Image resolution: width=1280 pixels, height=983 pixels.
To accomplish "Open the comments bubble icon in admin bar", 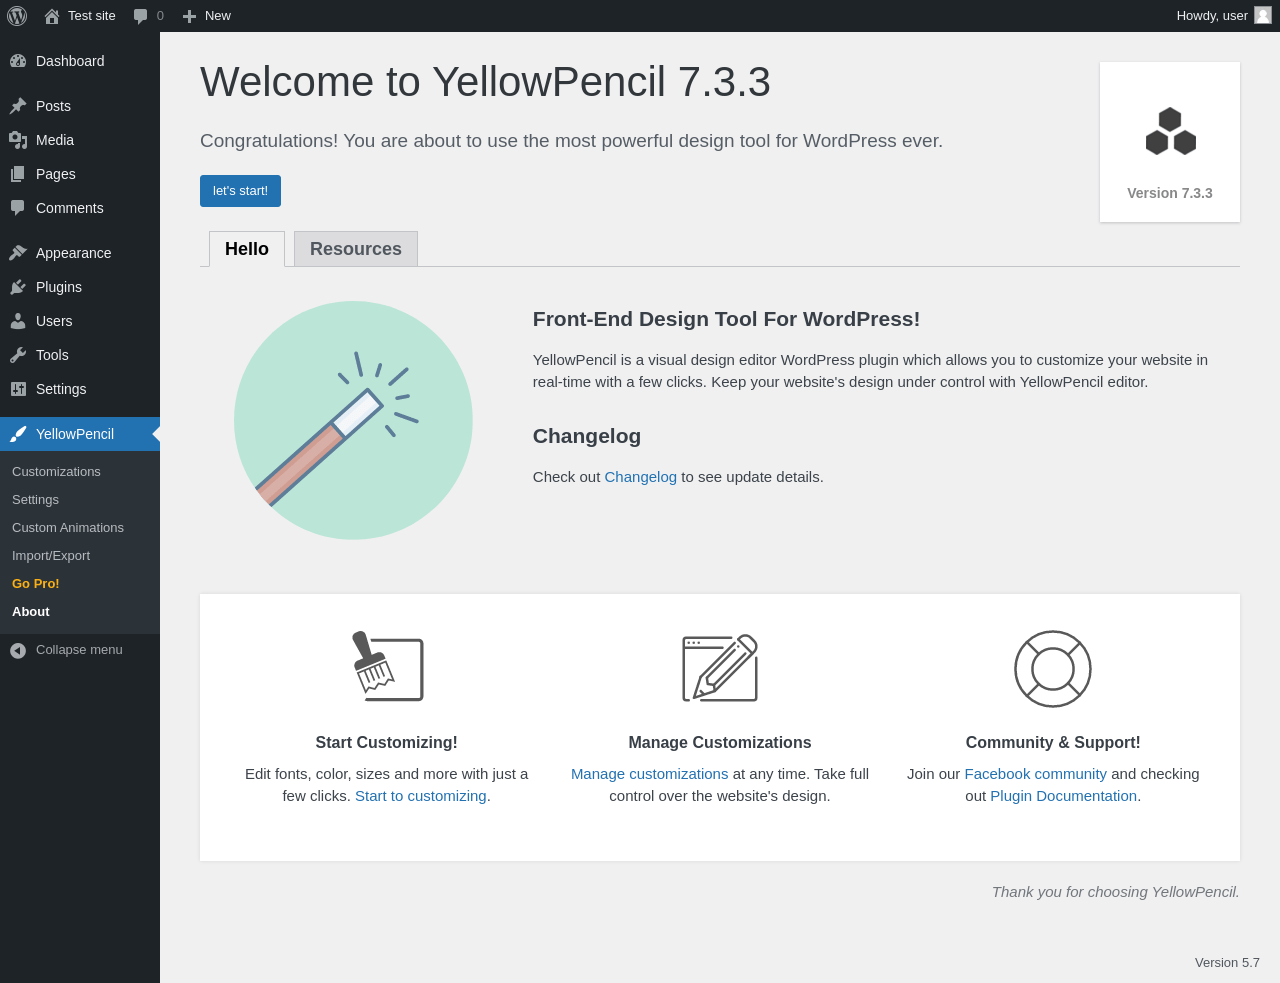I will coord(141,16).
